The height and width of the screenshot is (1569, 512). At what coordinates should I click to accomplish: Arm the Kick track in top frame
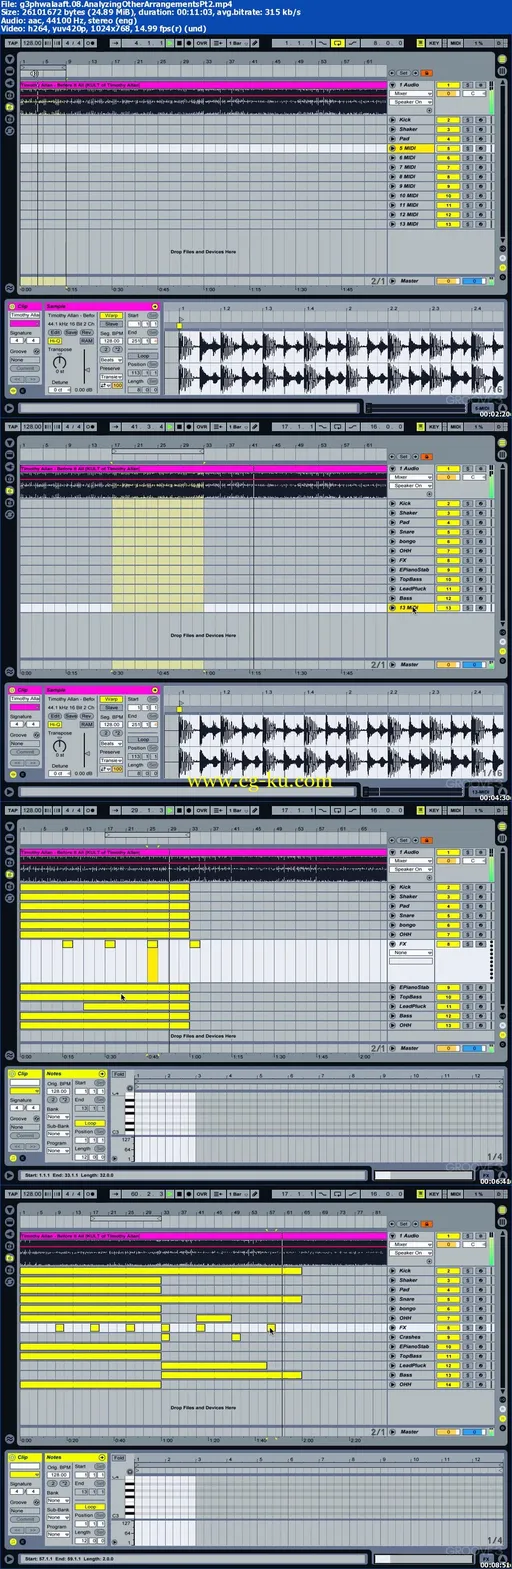(x=481, y=120)
